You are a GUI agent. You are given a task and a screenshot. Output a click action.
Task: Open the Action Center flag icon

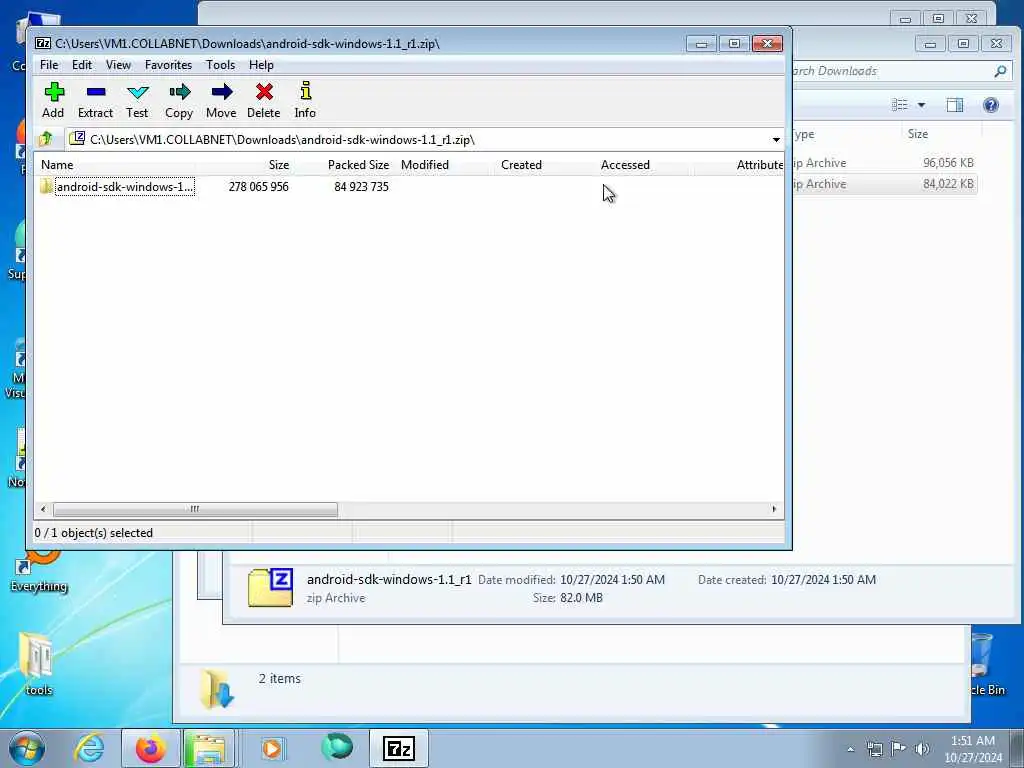coord(899,749)
